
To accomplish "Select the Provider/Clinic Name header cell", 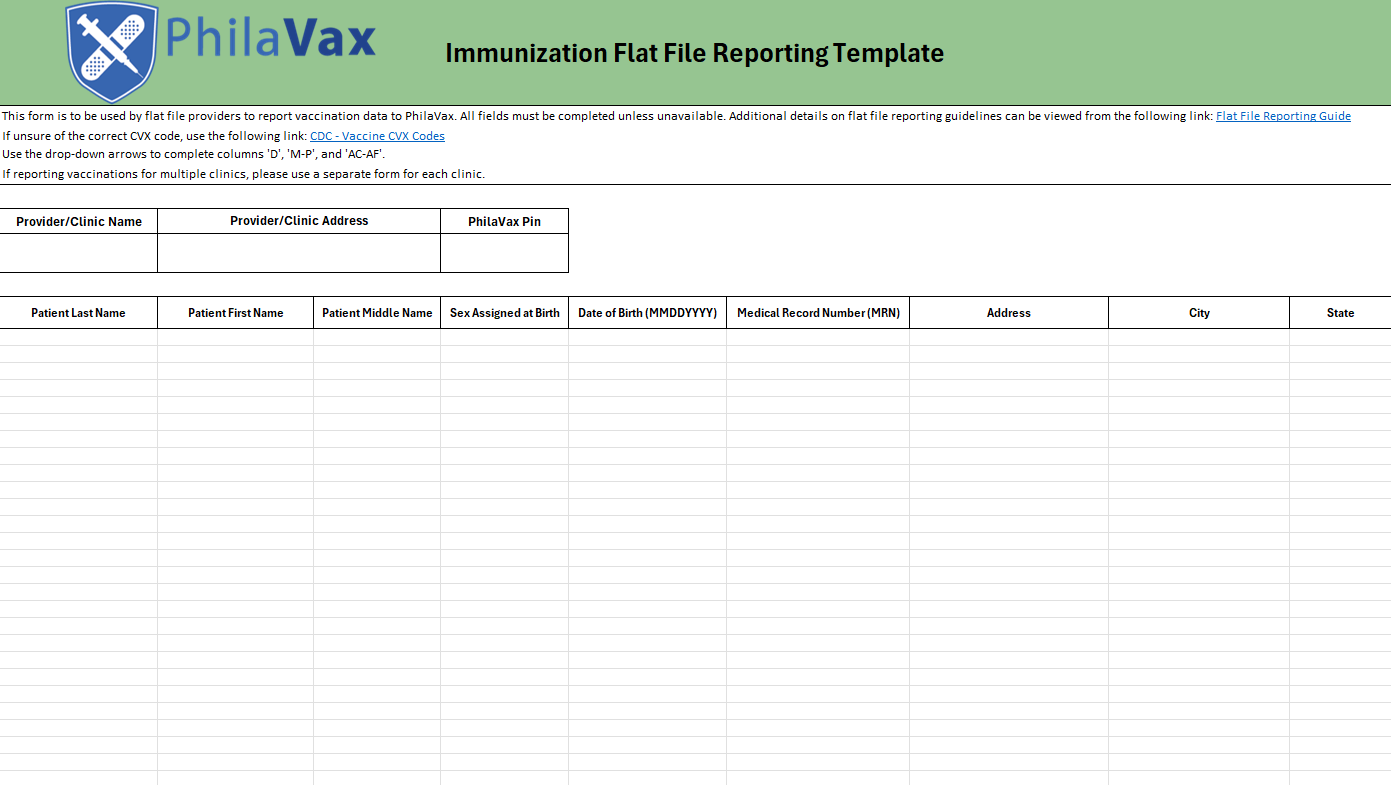I will pos(78,221).
